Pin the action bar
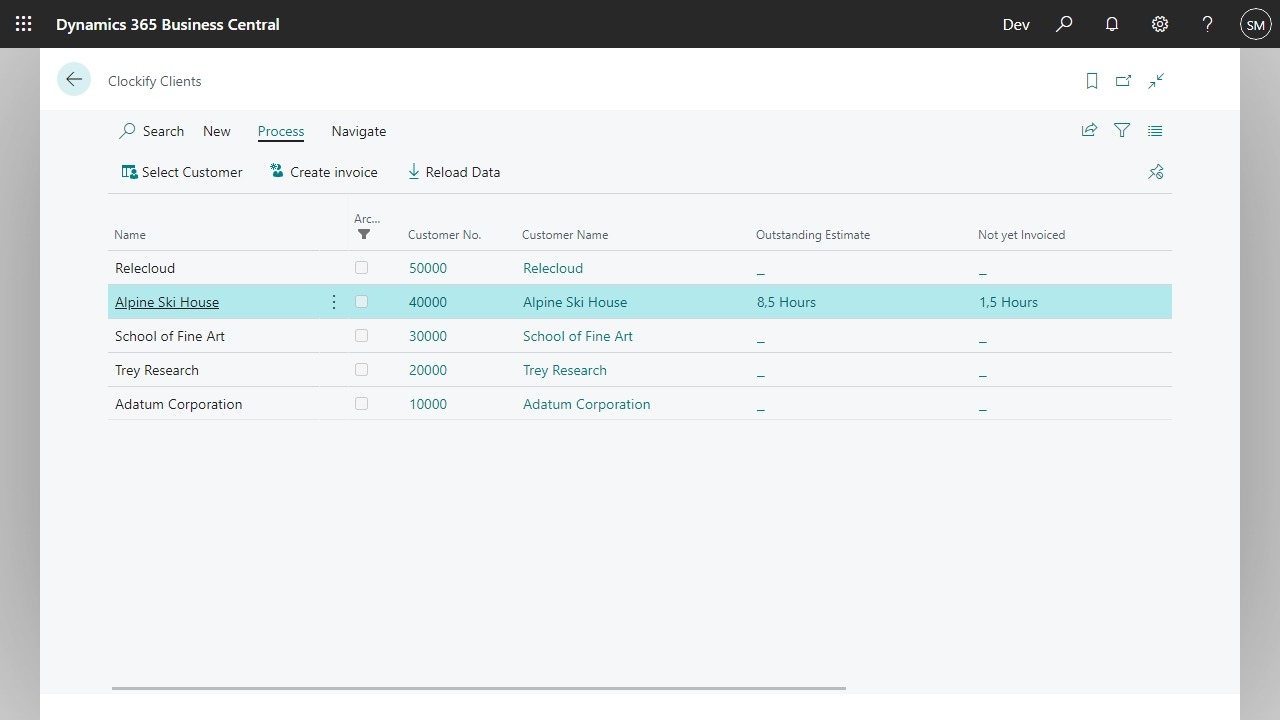Image resolution: width=1280 pixels, height=720 pixels. pos(1156,172)
